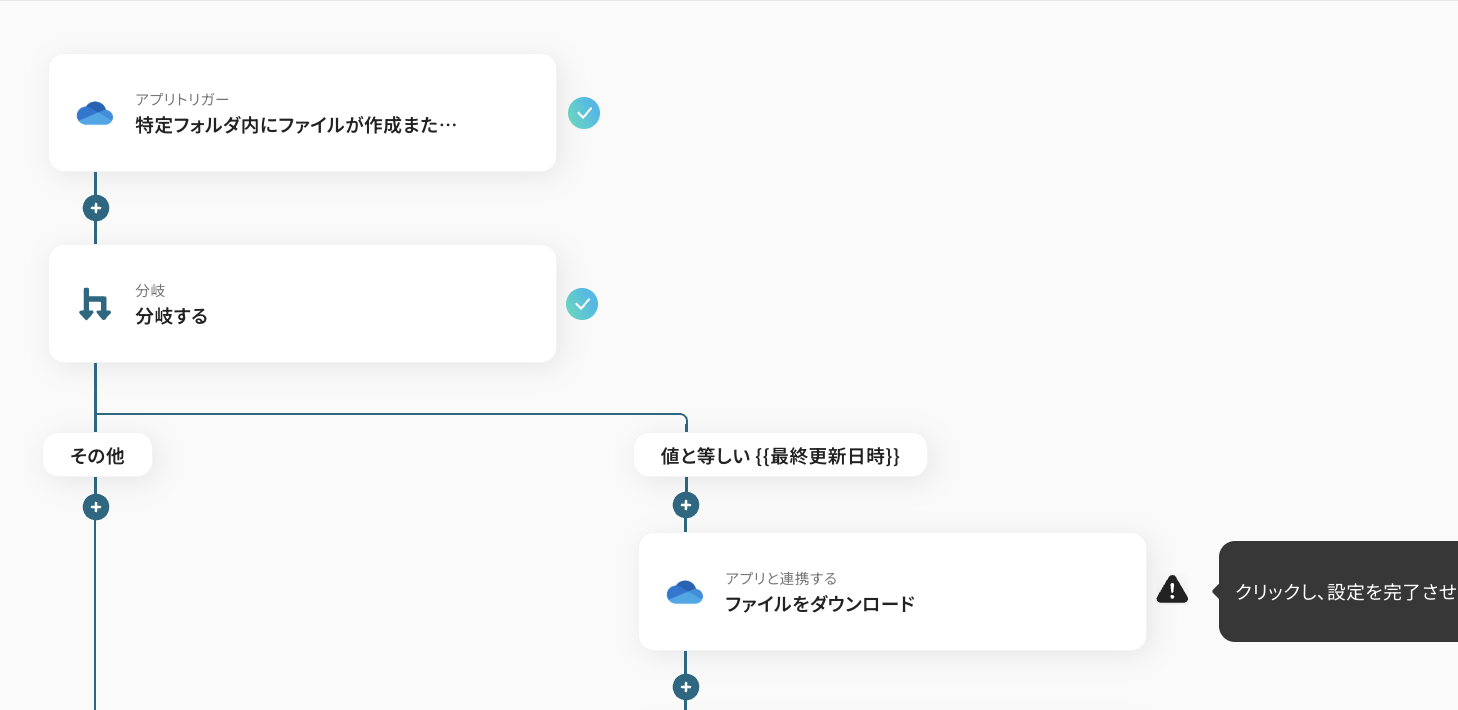Click the green checkmark on the 分岐 step
This screenshot has height=710, width=1458.
point(582,304)
